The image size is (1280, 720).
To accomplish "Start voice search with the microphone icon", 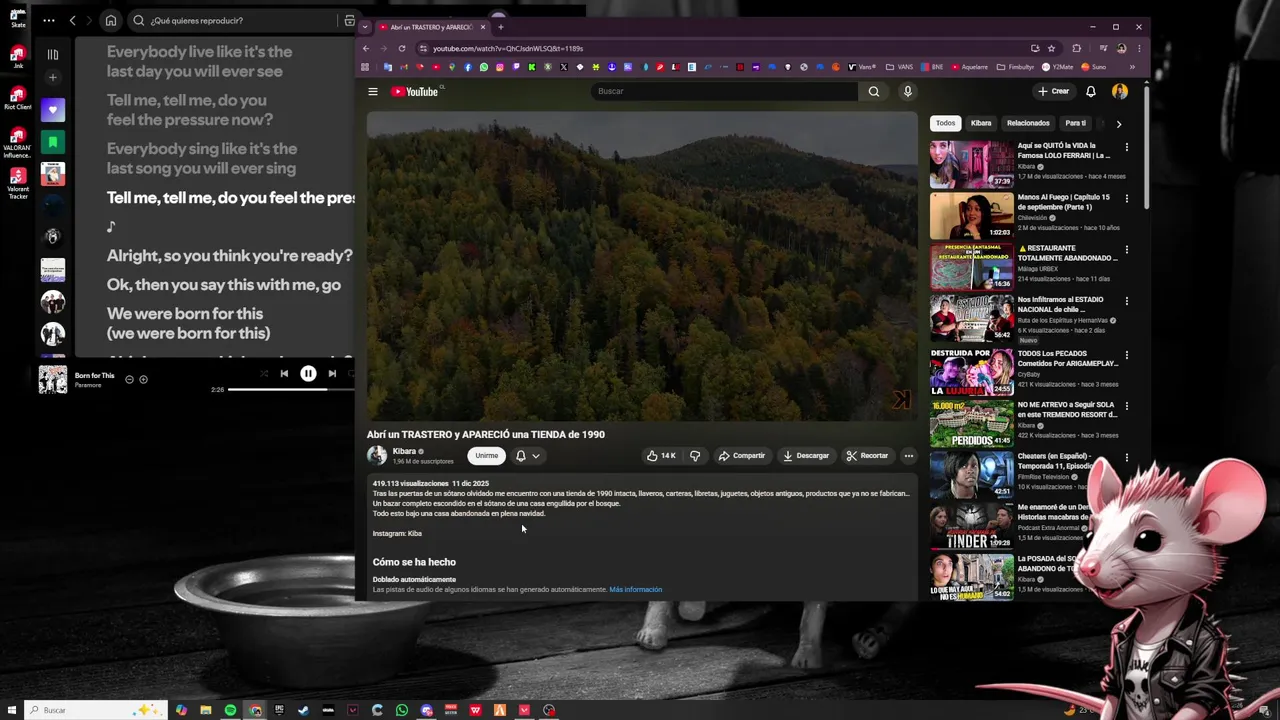I will click(x=907, y=91).
